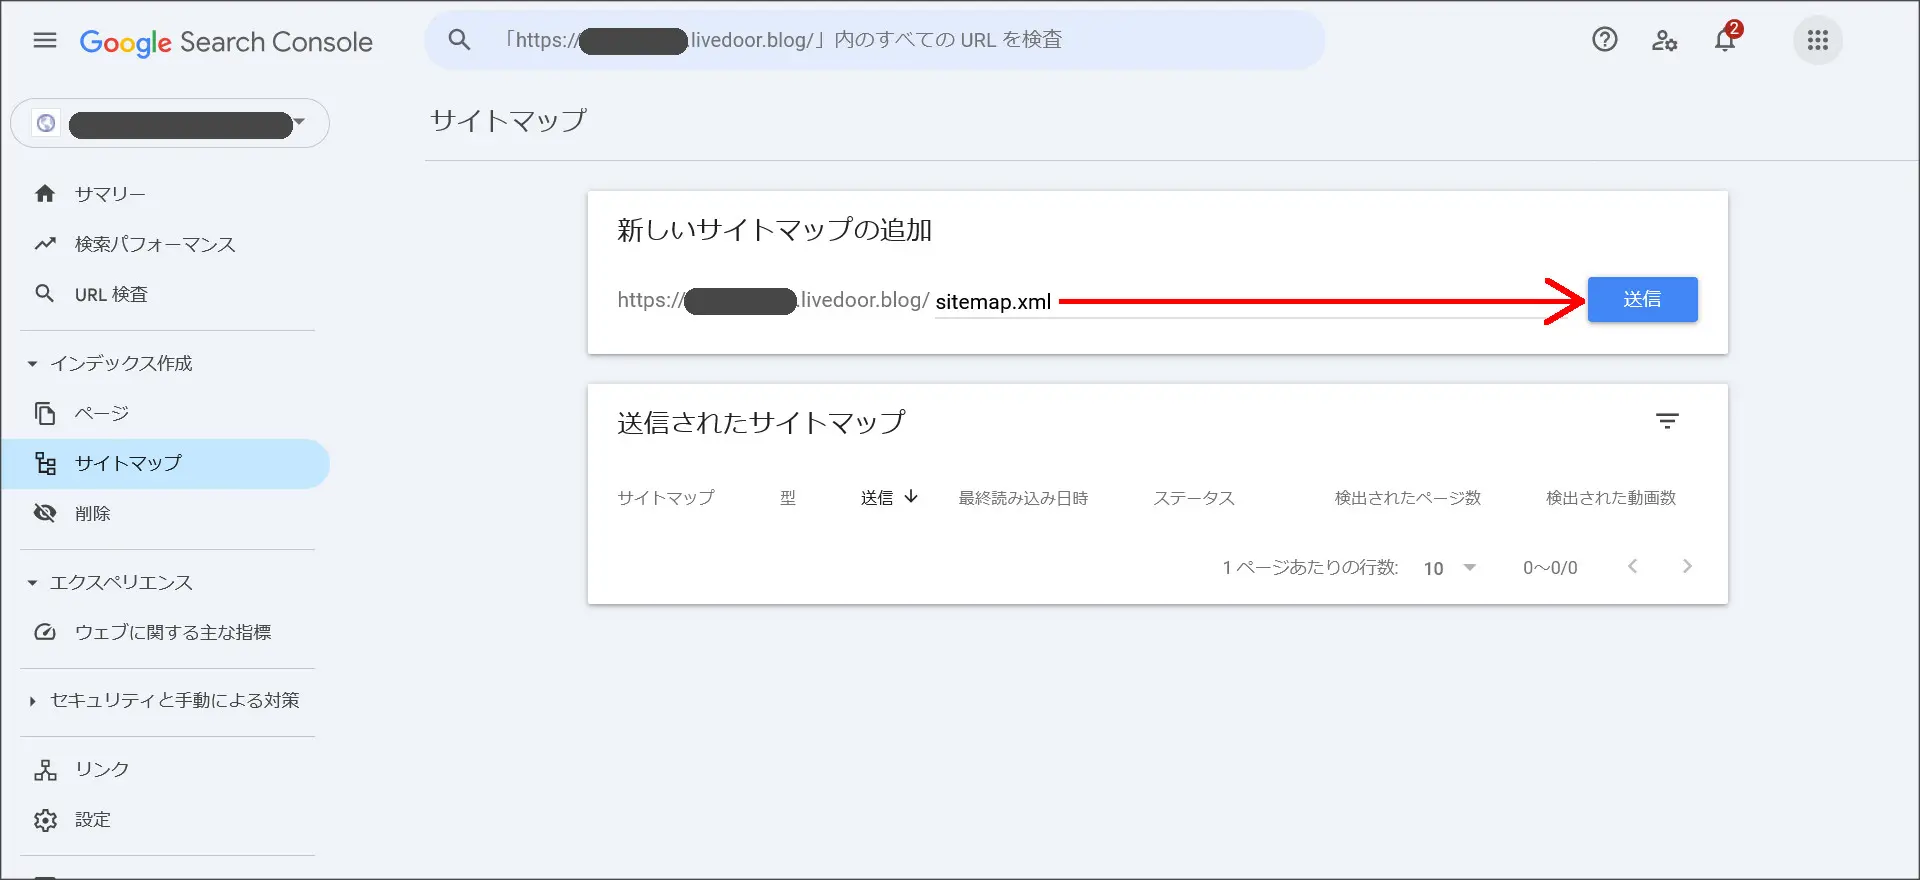Image resolution: width=1920 pixels, height=880 pixels.
Task: Go to next page of sitemaps table
Action: click(x=1687, y=566)
